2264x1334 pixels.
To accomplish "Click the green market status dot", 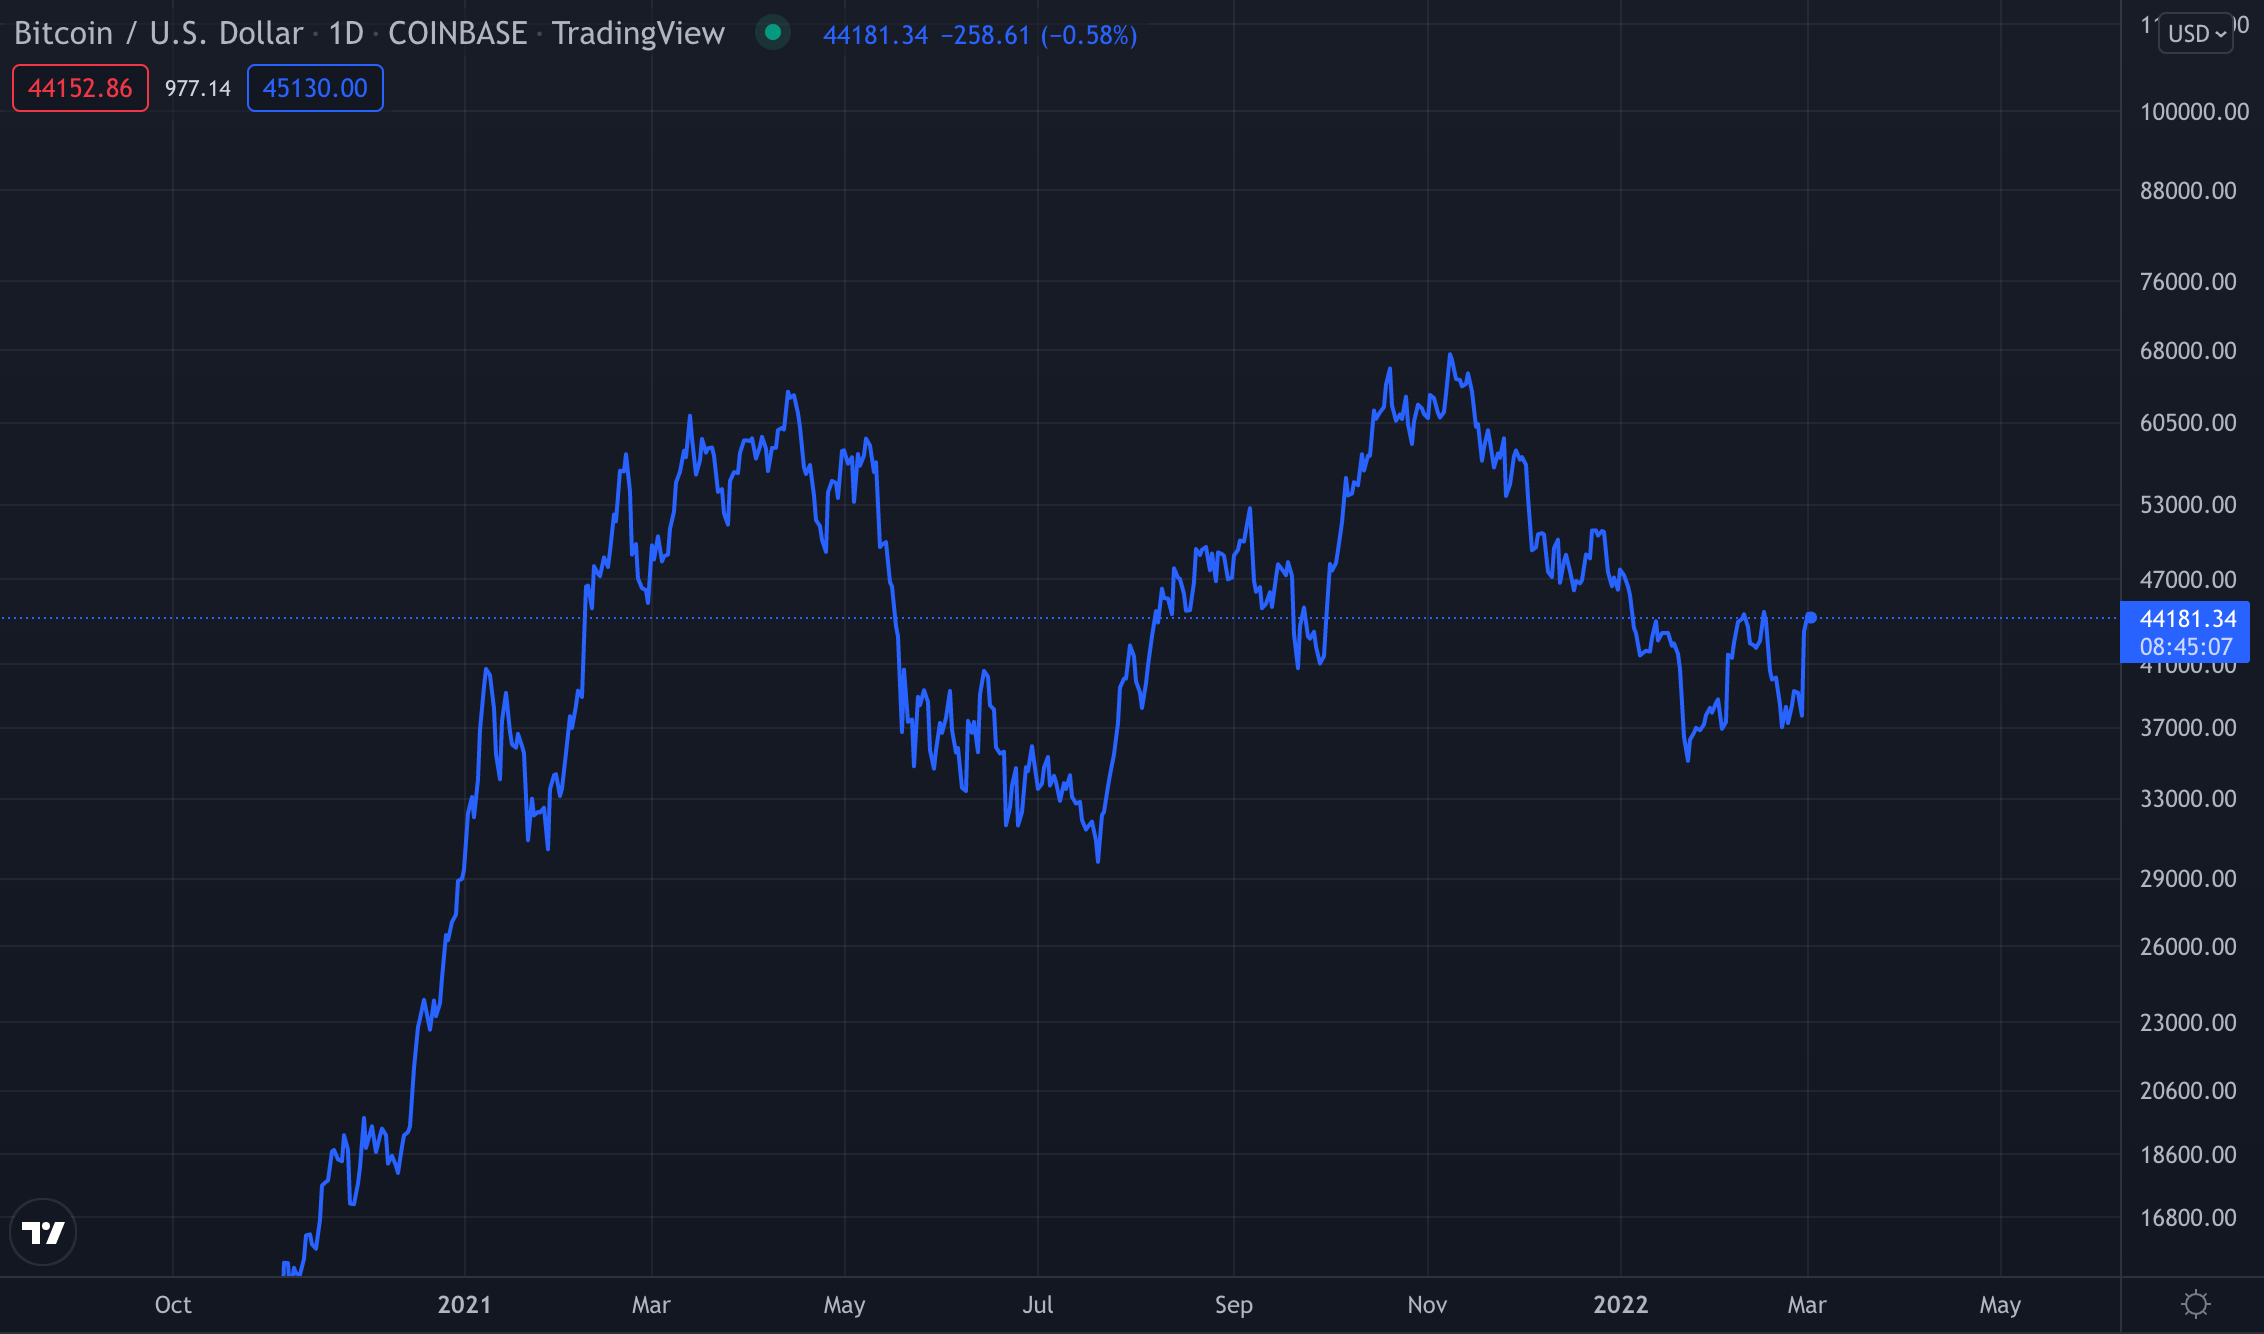I will pyautogui.click(x=772, y=33).
